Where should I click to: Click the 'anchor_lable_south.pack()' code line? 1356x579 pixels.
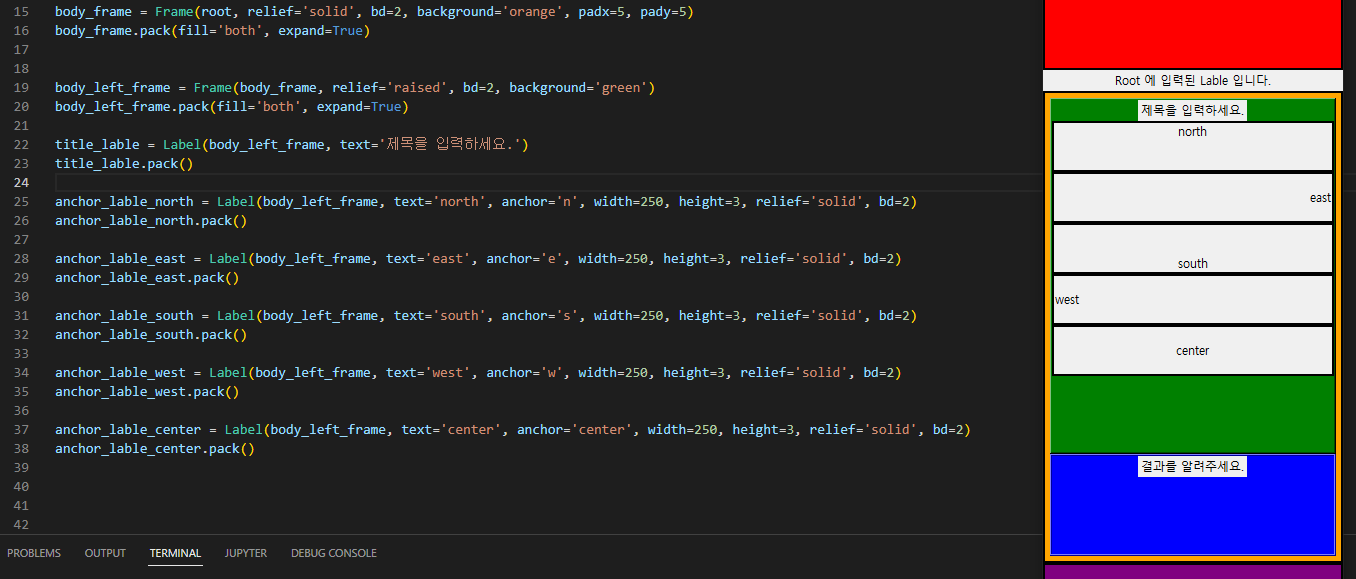[x=151, y=334]
